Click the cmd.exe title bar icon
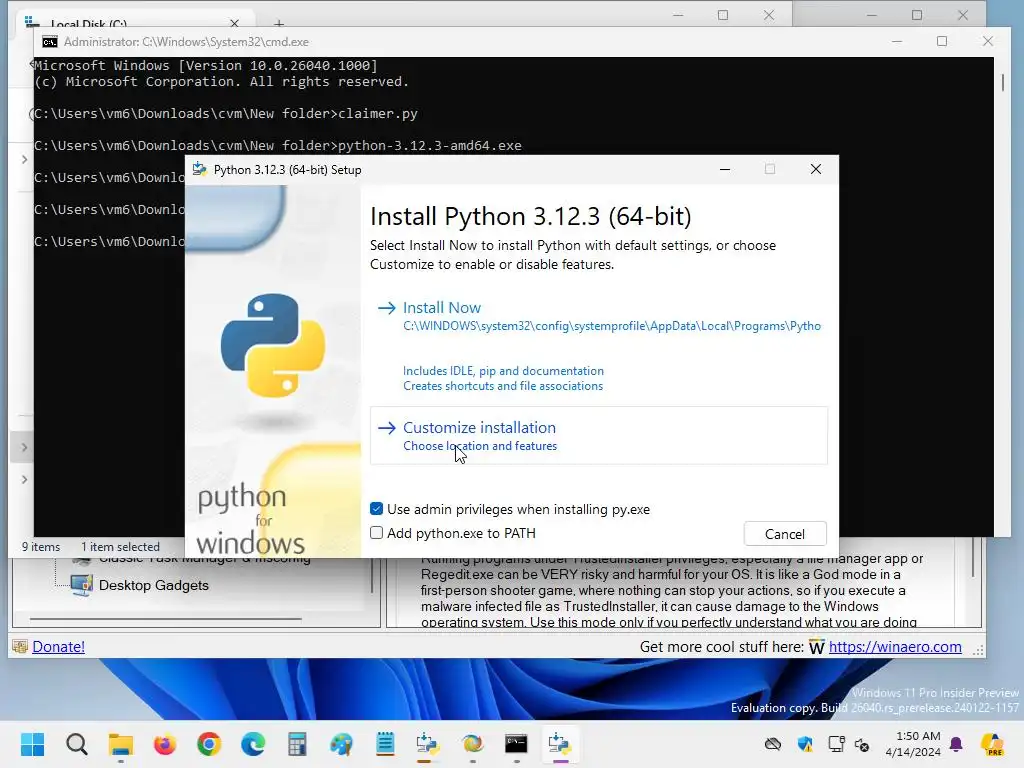Screen dimensions: 1024x768 click(50, 42)
